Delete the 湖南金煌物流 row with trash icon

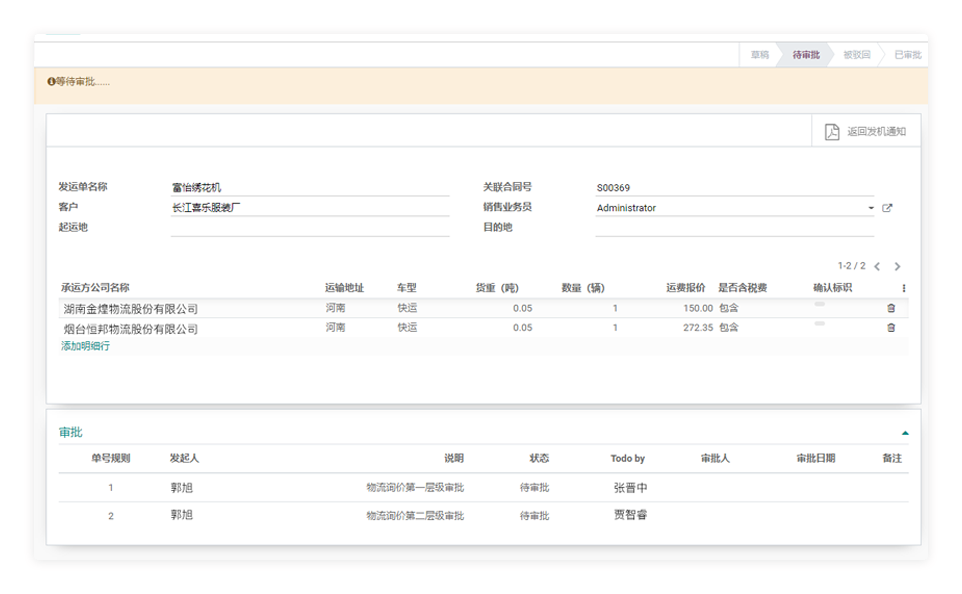(891, 308)
